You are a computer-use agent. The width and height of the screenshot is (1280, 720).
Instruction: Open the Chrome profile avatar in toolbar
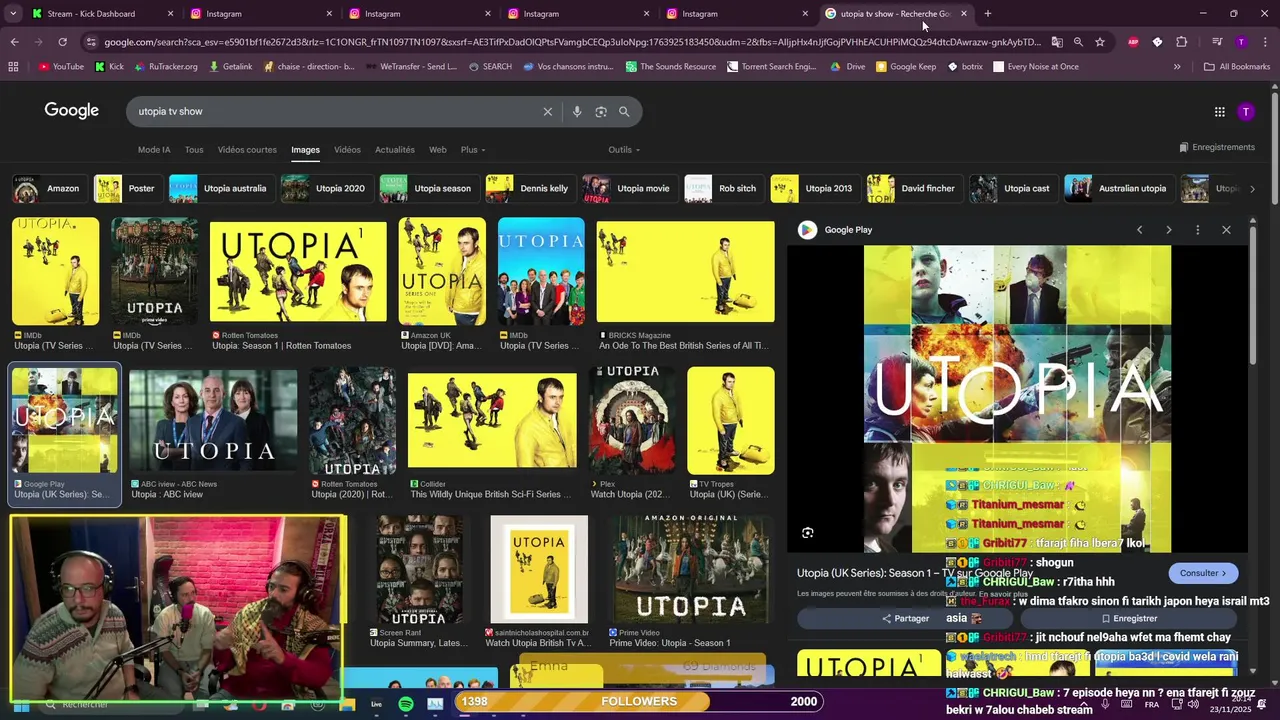tap(1241, 42)
